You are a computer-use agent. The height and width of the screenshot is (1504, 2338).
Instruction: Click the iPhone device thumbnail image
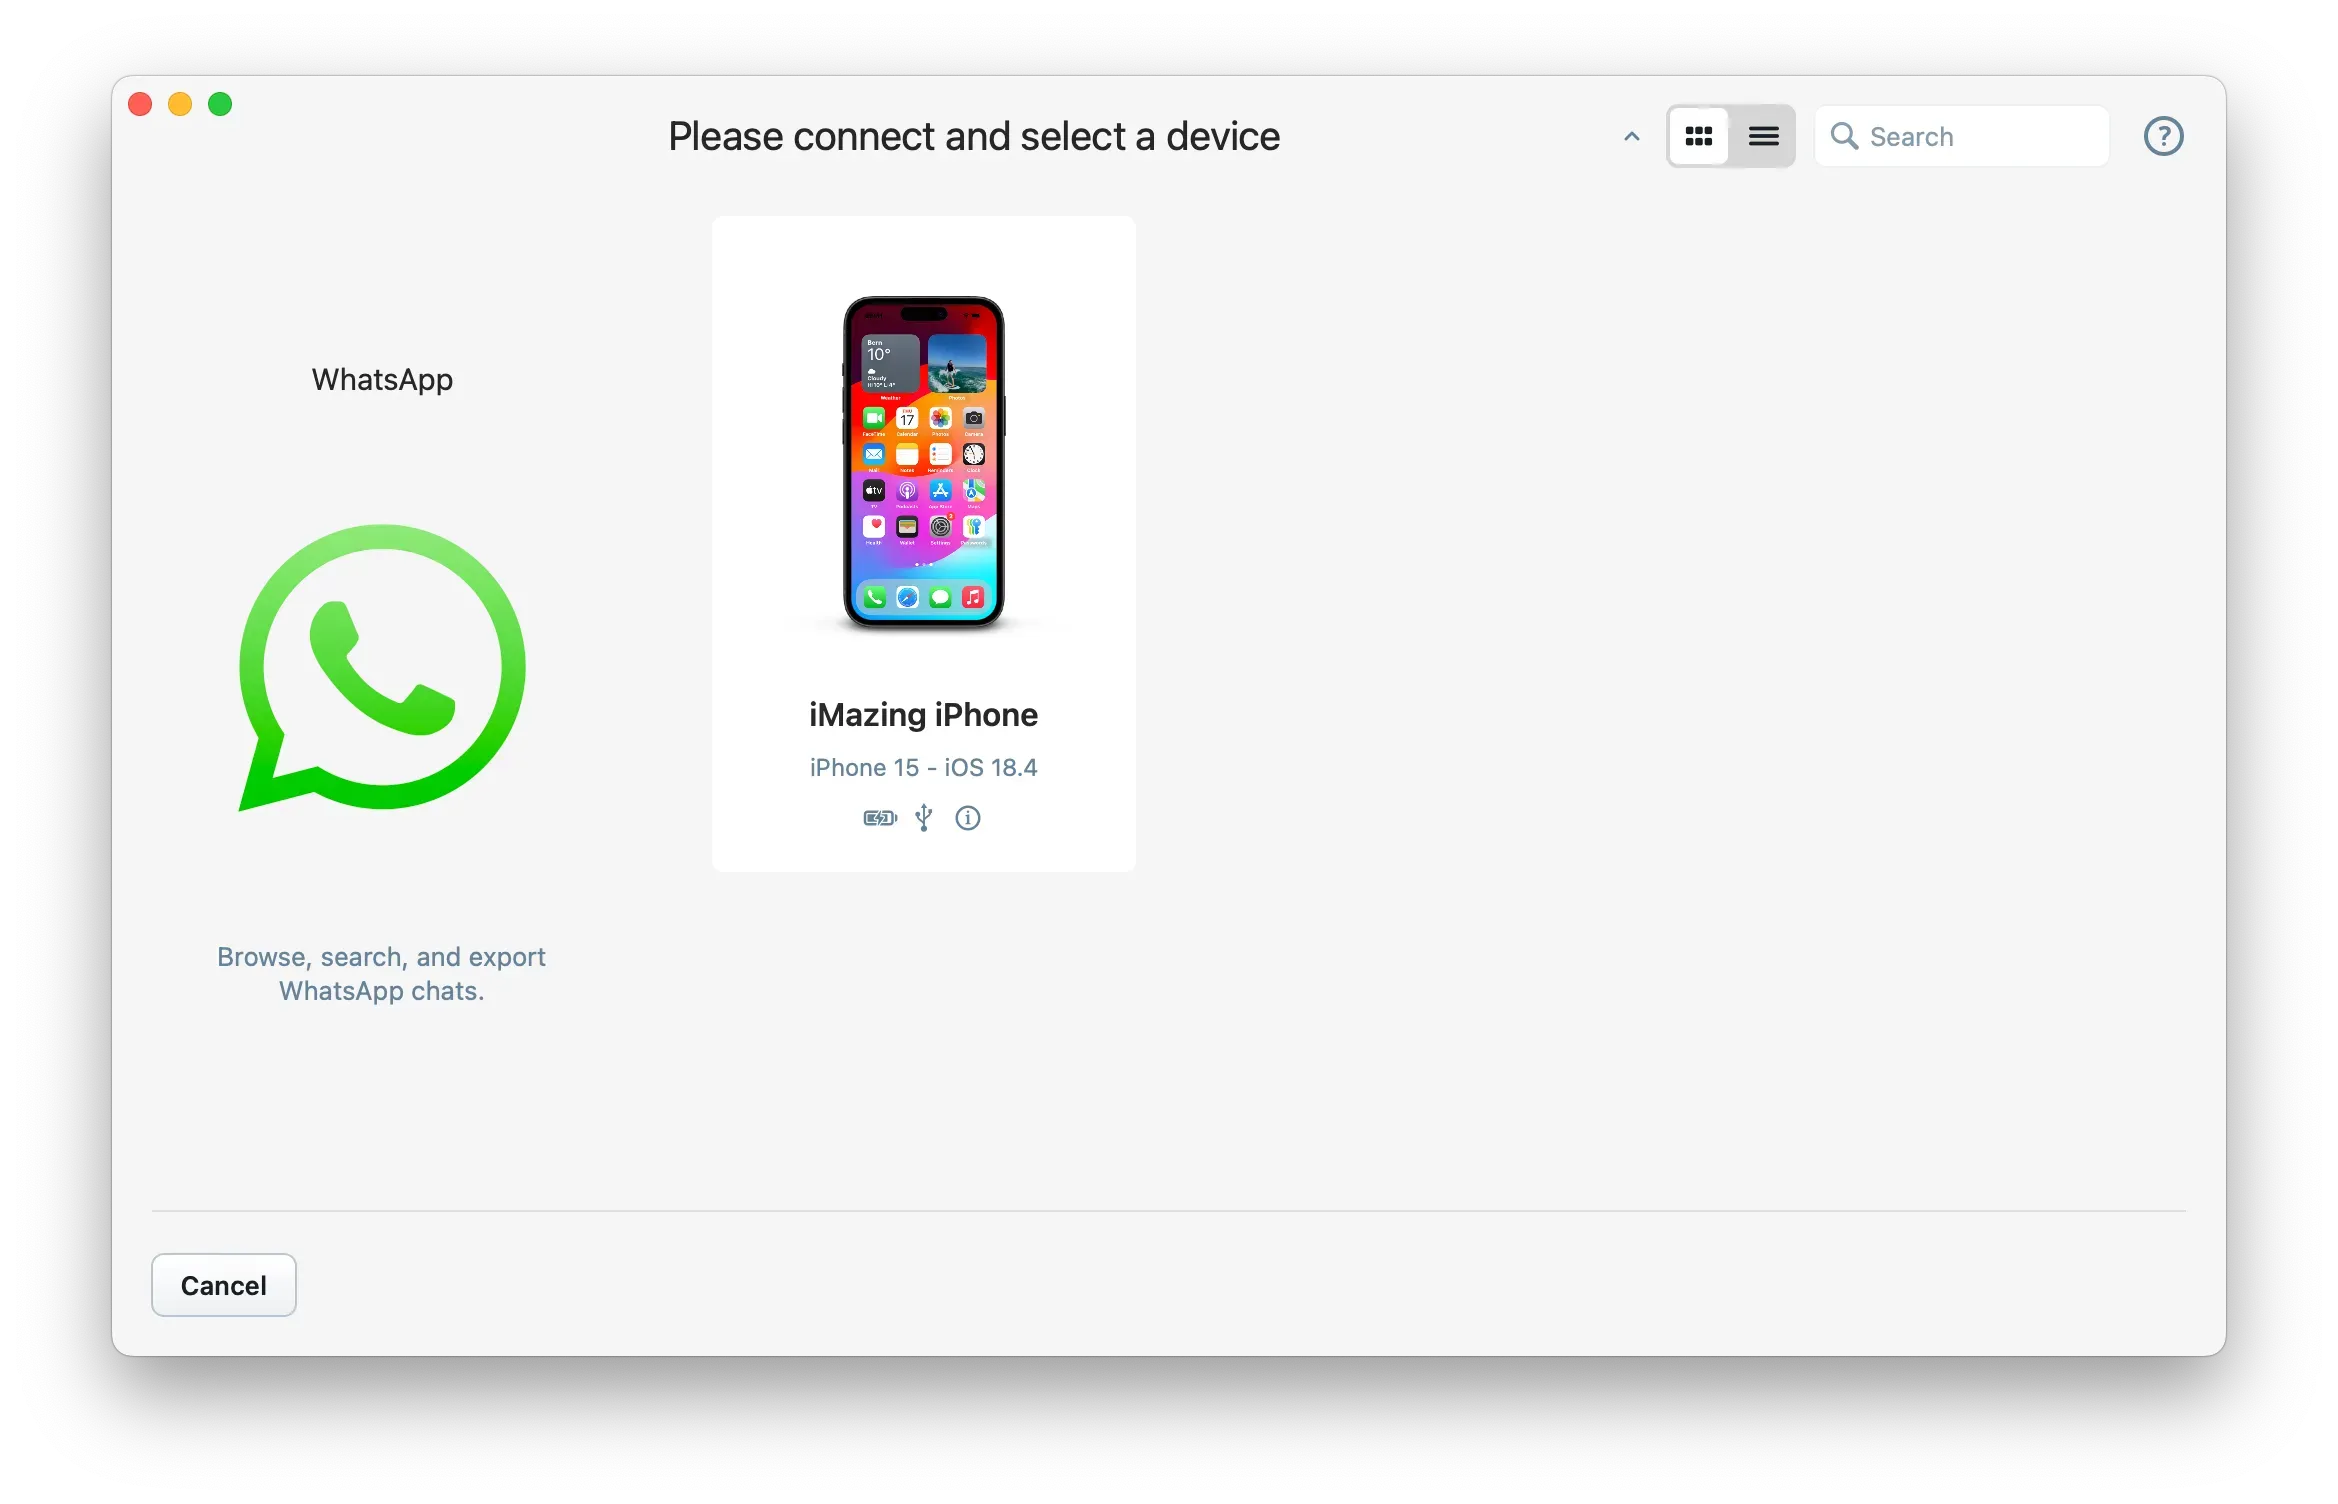[x=923, y=462]
